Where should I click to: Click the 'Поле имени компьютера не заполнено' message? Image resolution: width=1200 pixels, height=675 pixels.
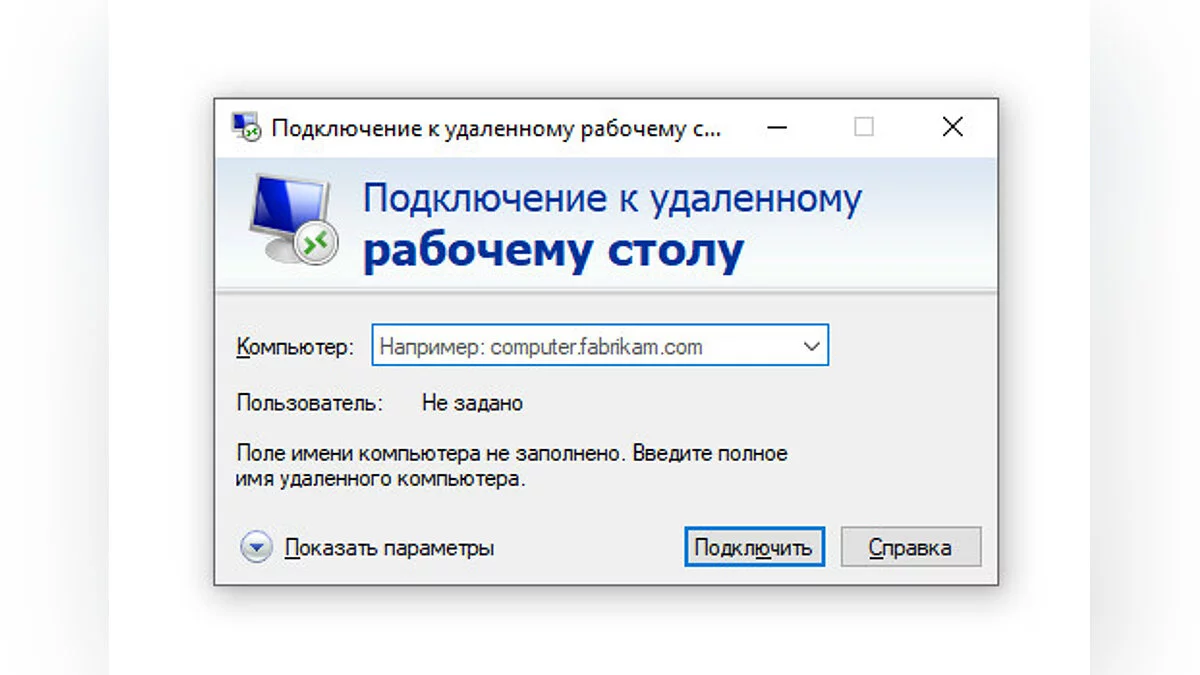[512, 466]
